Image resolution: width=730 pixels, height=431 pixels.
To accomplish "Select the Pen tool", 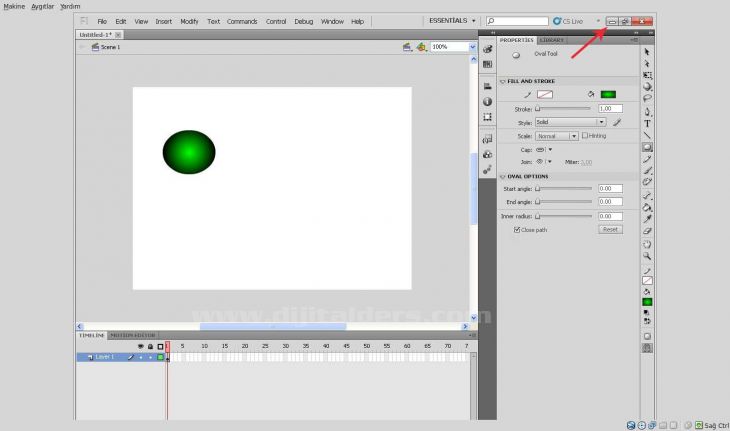I will [x=647, y=112].
